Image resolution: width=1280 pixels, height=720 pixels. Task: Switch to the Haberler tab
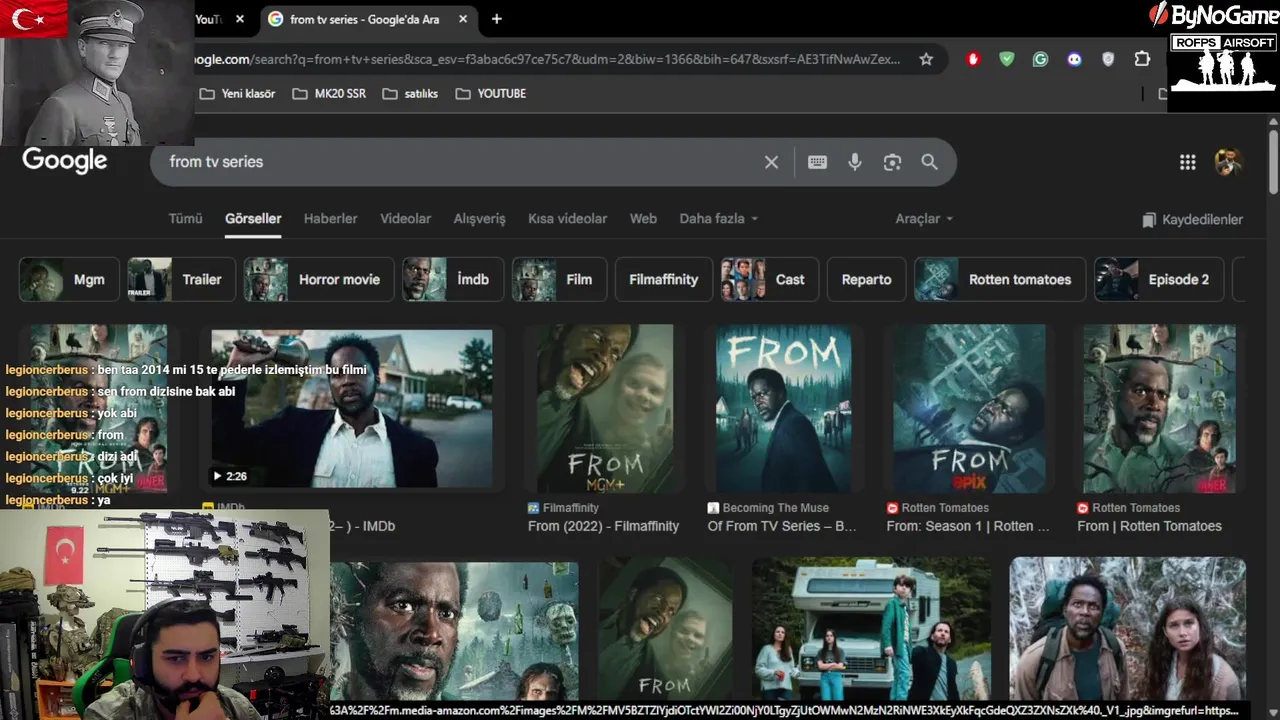(x=330, y=218)
